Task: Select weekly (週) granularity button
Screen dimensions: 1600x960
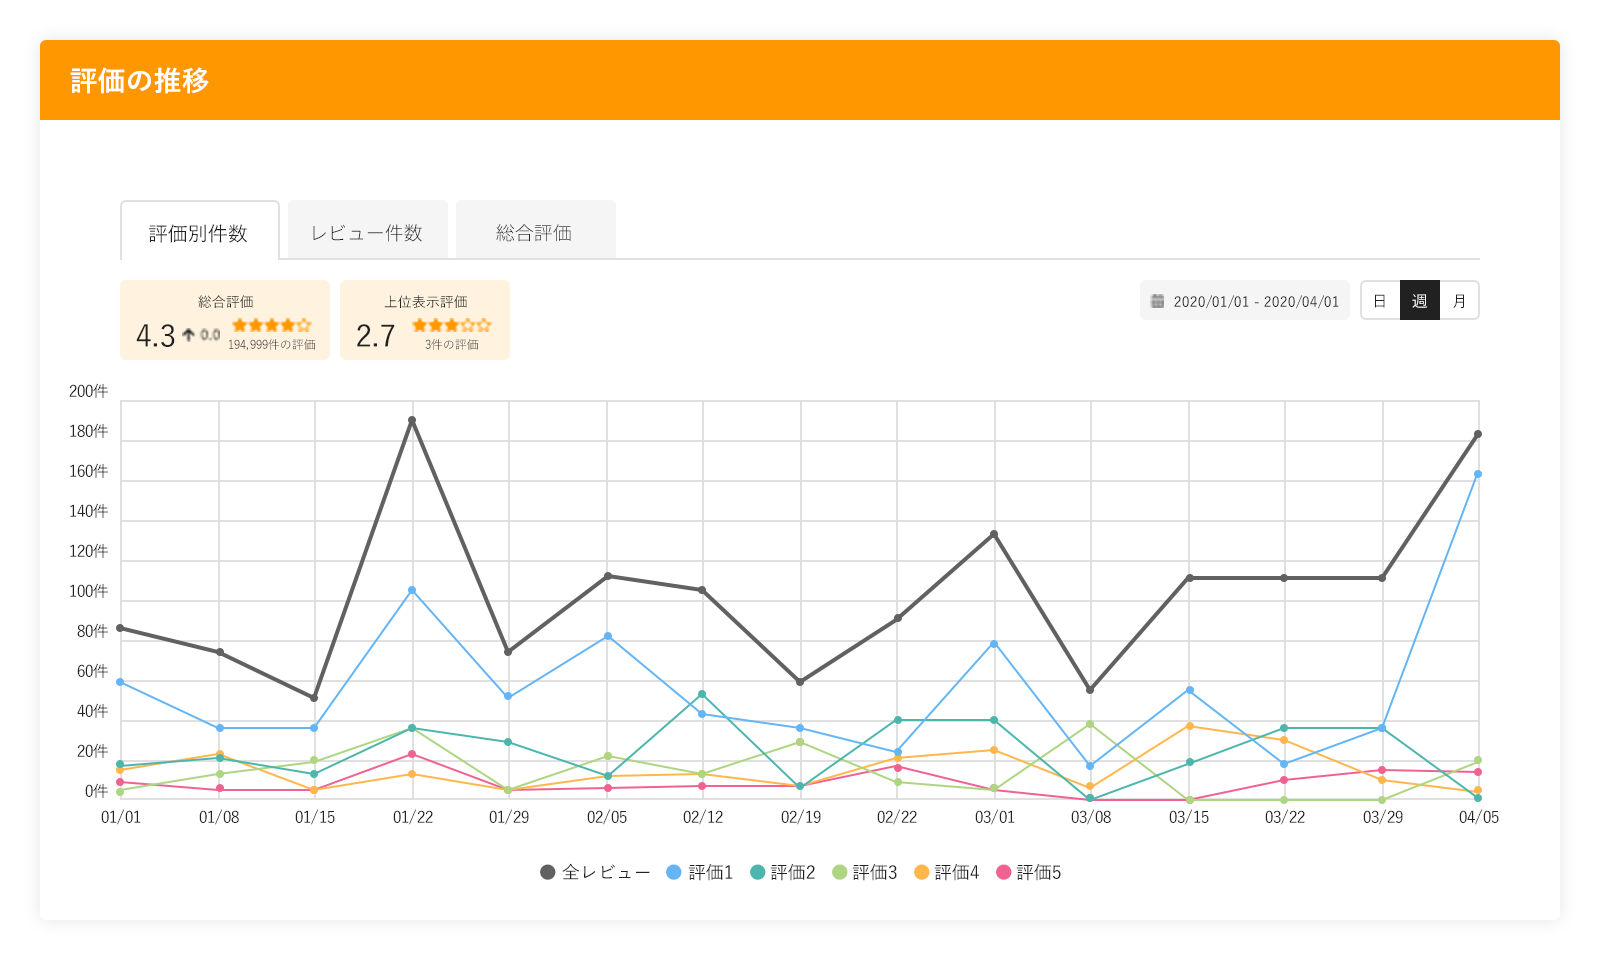Action: (1419, 301)
